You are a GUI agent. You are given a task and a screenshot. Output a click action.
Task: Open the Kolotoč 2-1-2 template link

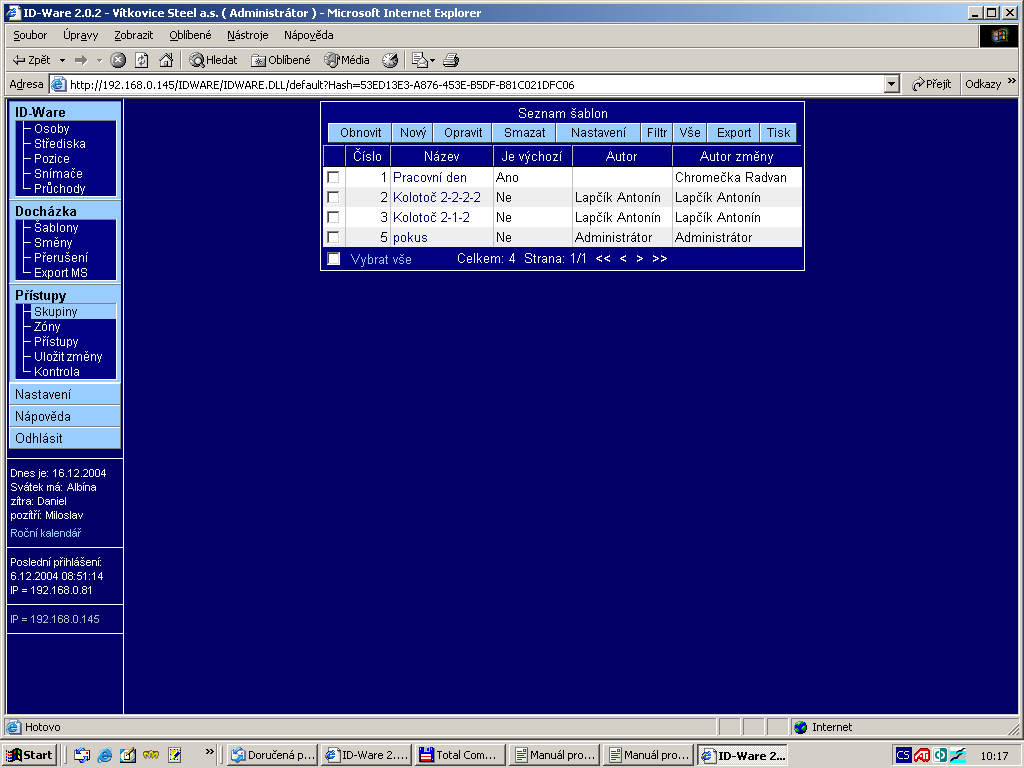[x=431, y=217]
